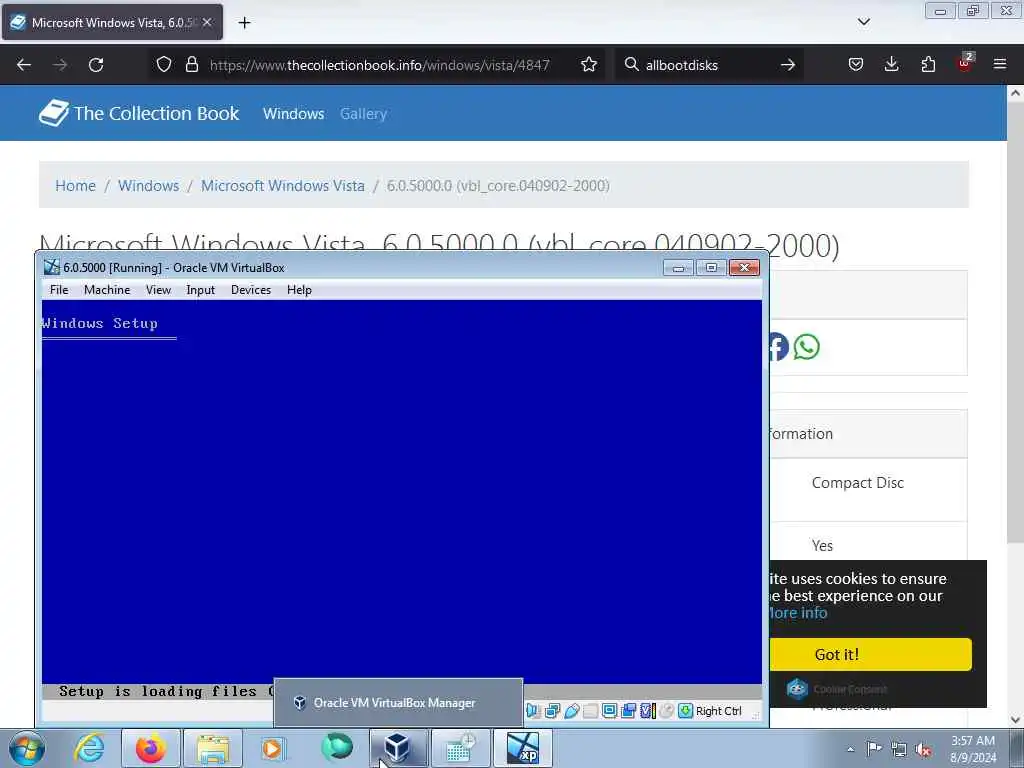This screenshot has width=1024, height=768.
Task: Open the Firefox hamburger menu
Action: (x=1000, y=64)
